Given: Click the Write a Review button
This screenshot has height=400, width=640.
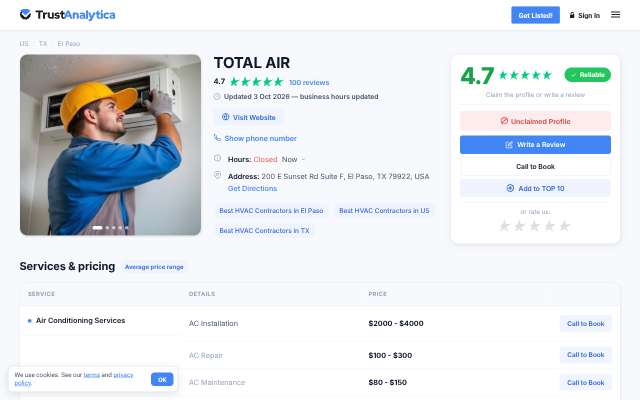Looking at the screenshot, I should click(x=535, y=145).
